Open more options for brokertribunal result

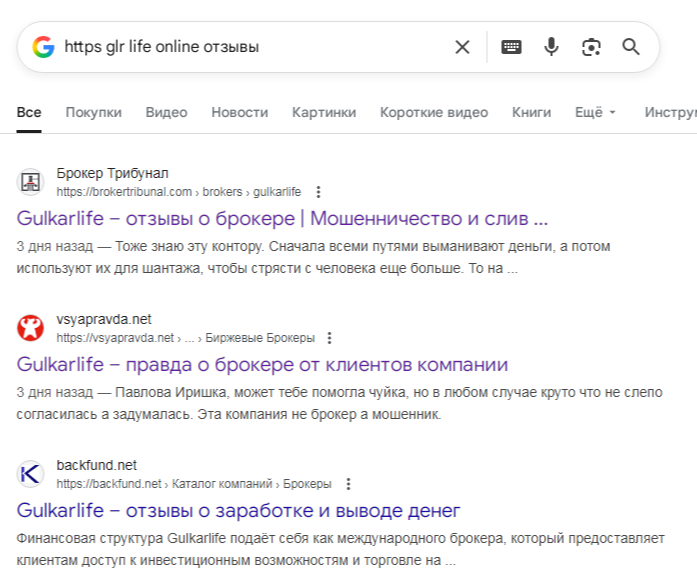click(x=319, y=192)
